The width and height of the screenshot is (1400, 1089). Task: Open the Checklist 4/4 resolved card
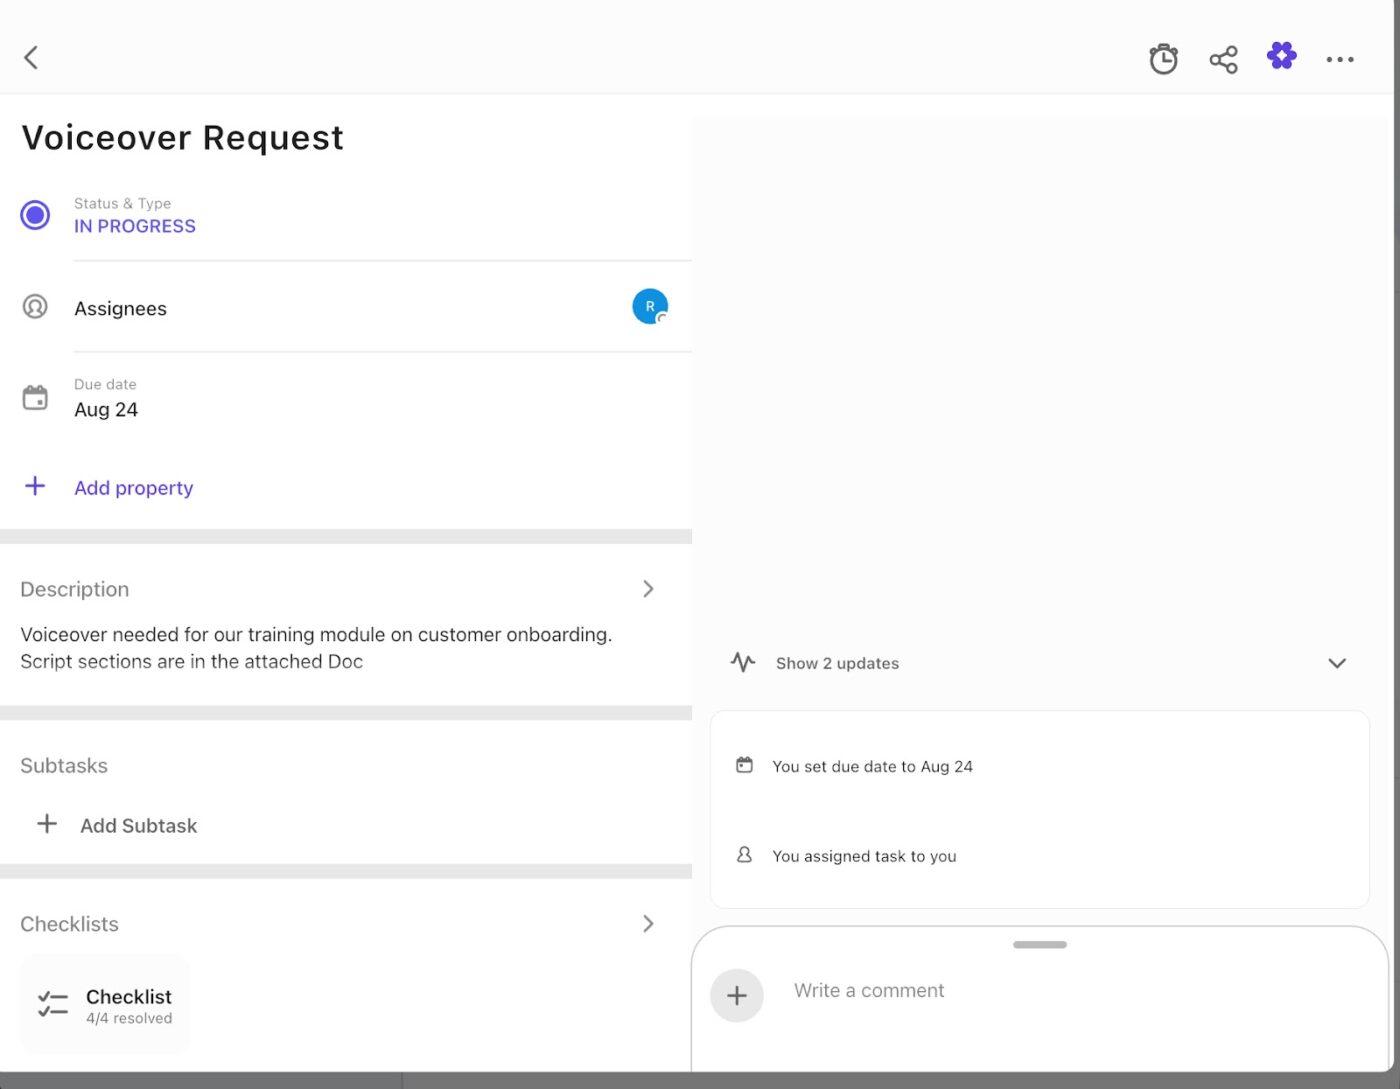[x=105, y=1004]
